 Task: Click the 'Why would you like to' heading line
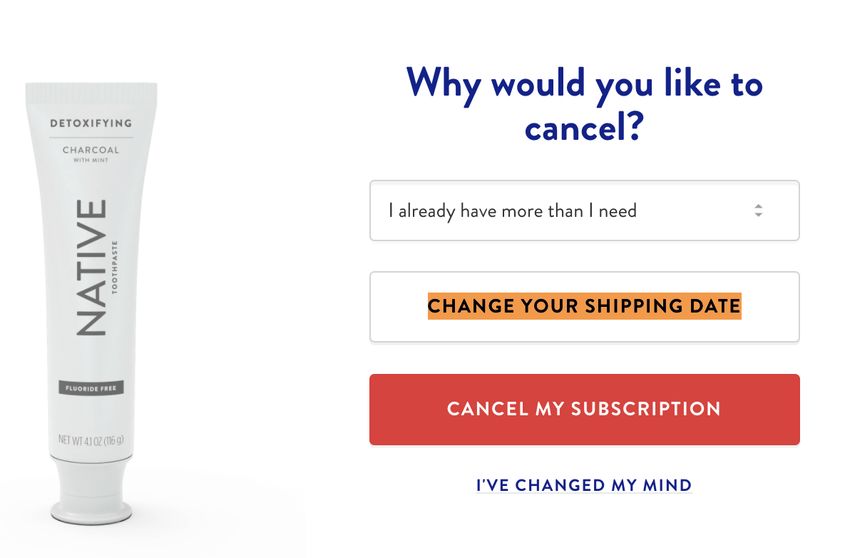pos(584,84)
